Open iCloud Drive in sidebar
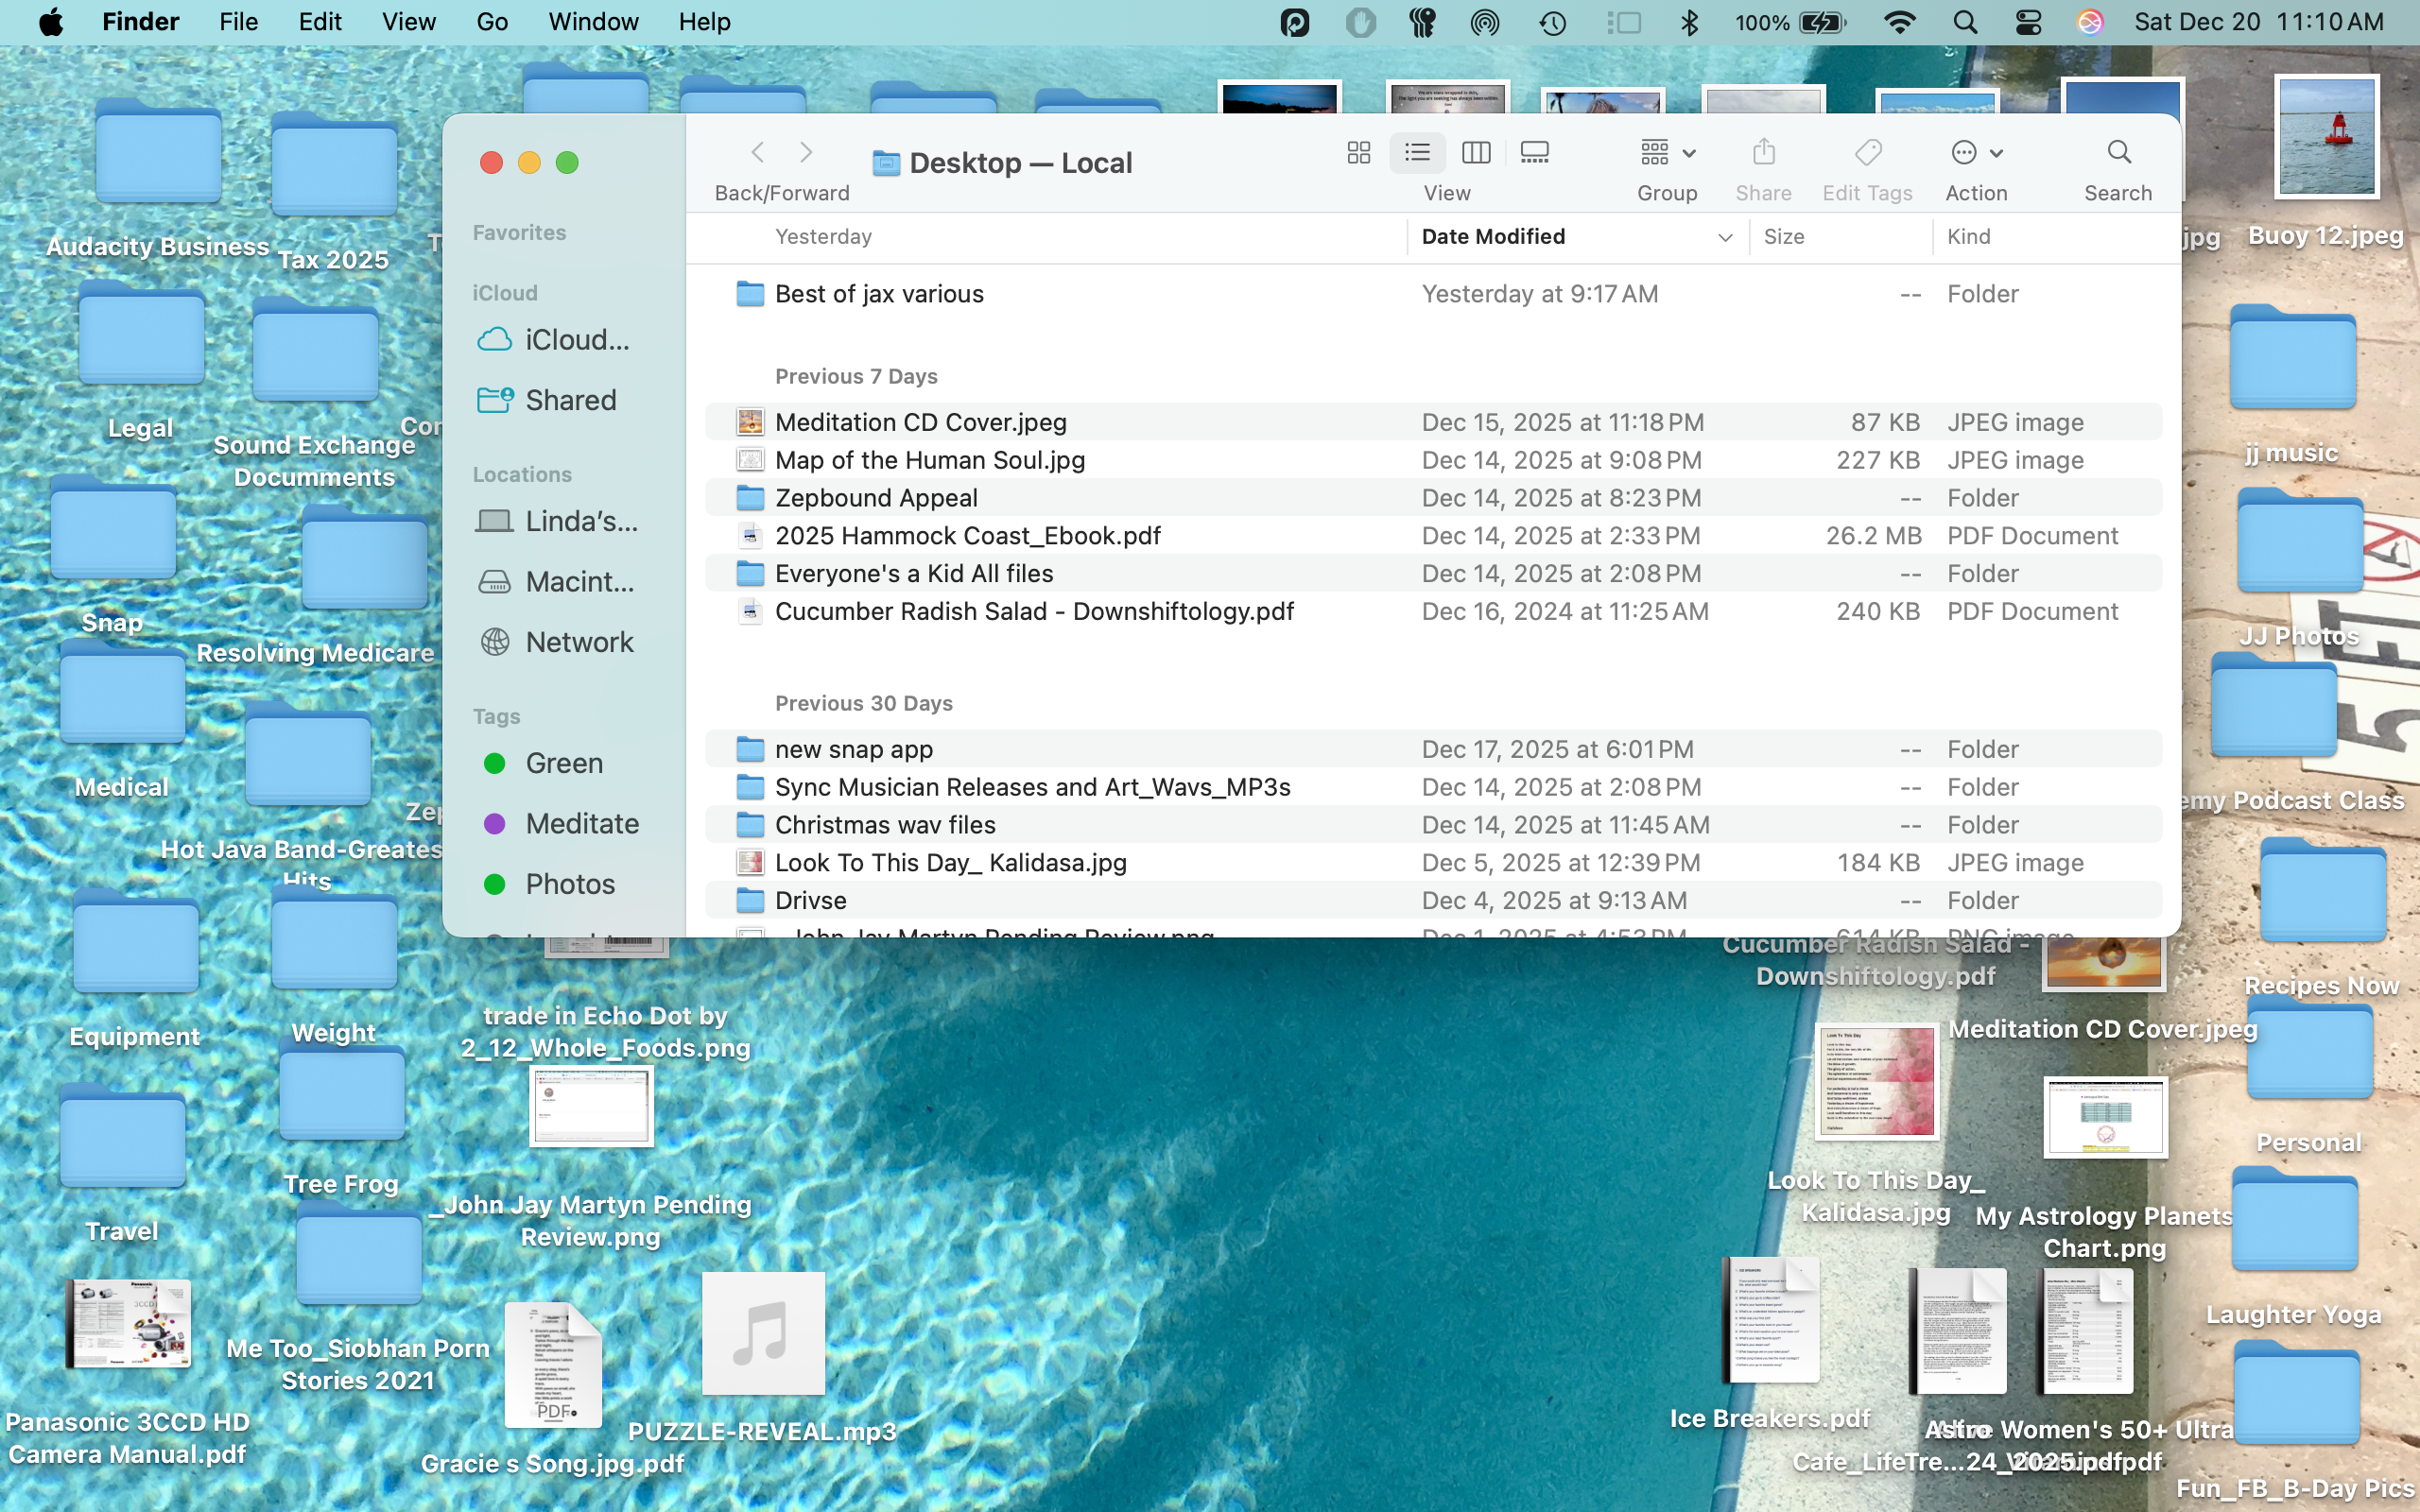The image size is (2420, 1512). [x=576, y=340]
